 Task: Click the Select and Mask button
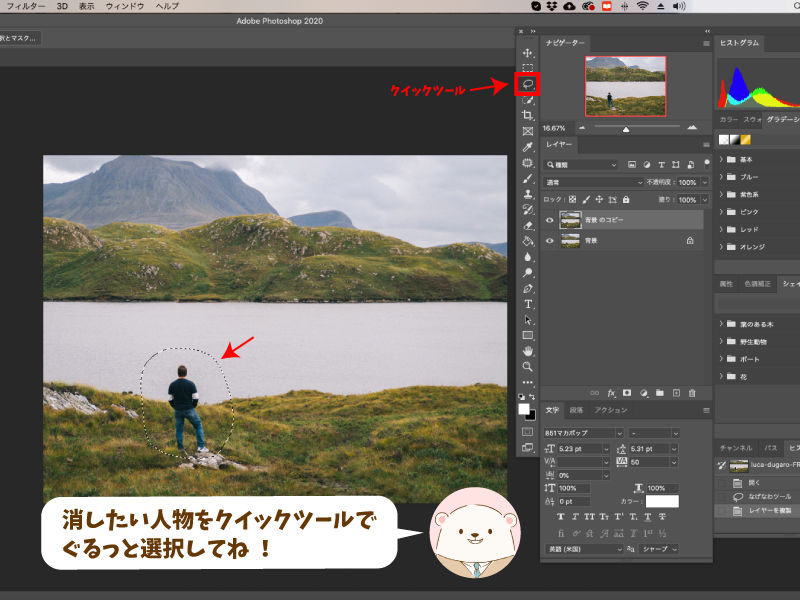click(x=19, y=38)
